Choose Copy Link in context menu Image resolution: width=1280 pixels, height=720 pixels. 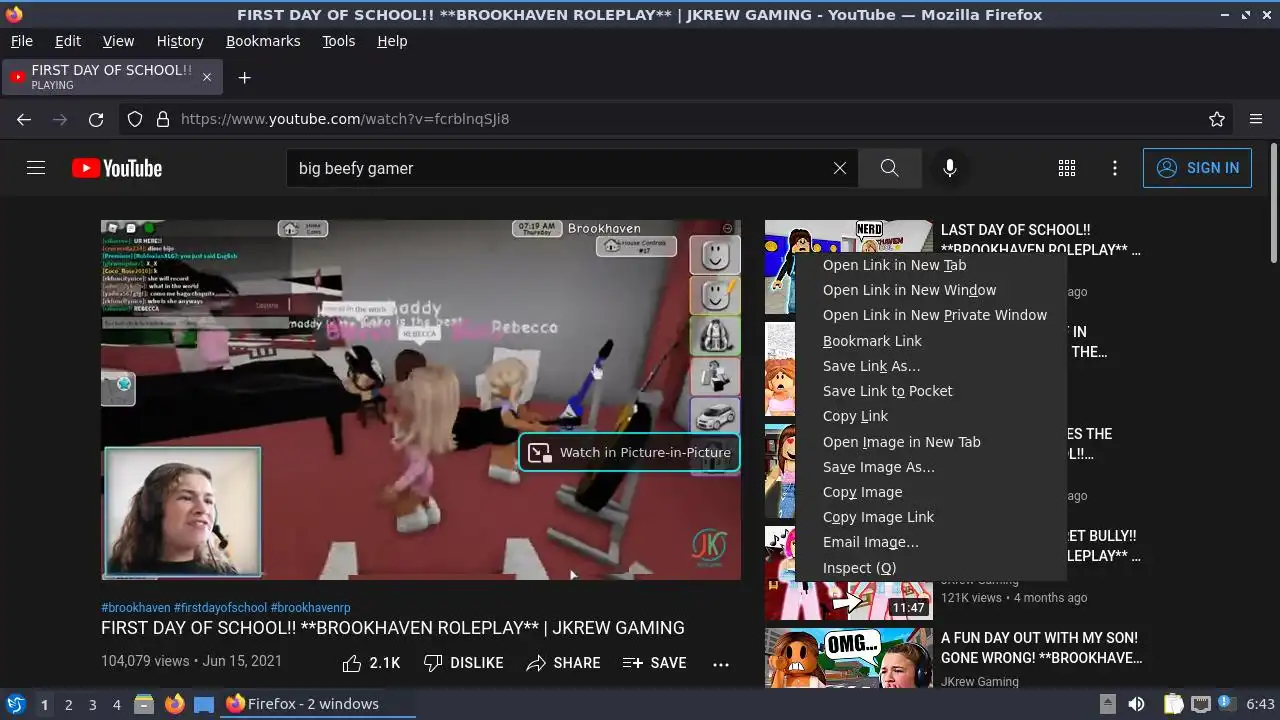pos(930,416)
